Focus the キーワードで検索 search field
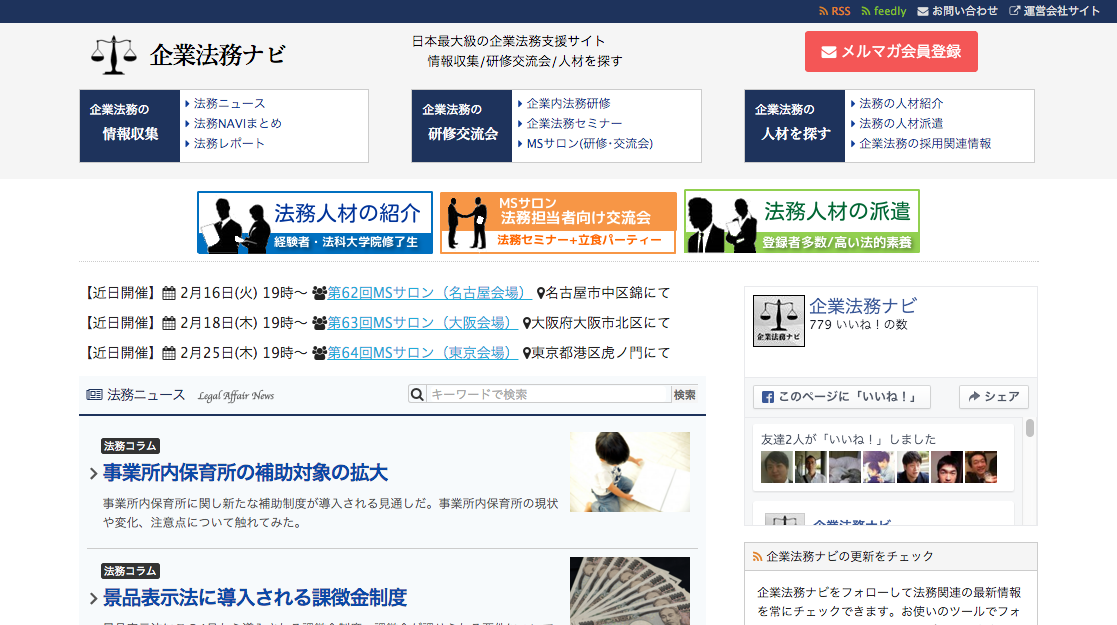 tap(549, 394)
